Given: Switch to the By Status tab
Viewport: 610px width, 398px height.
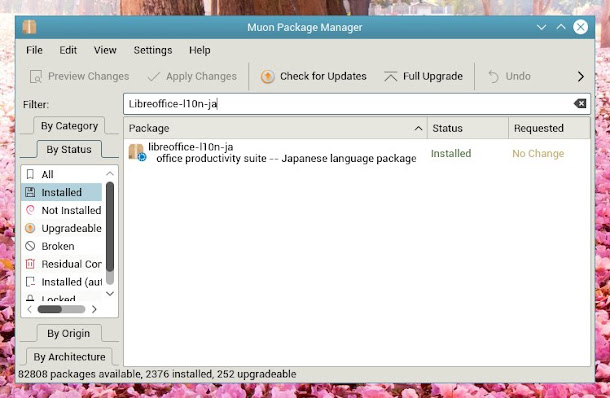Looking at the screenshot, I should pos(69,149).
